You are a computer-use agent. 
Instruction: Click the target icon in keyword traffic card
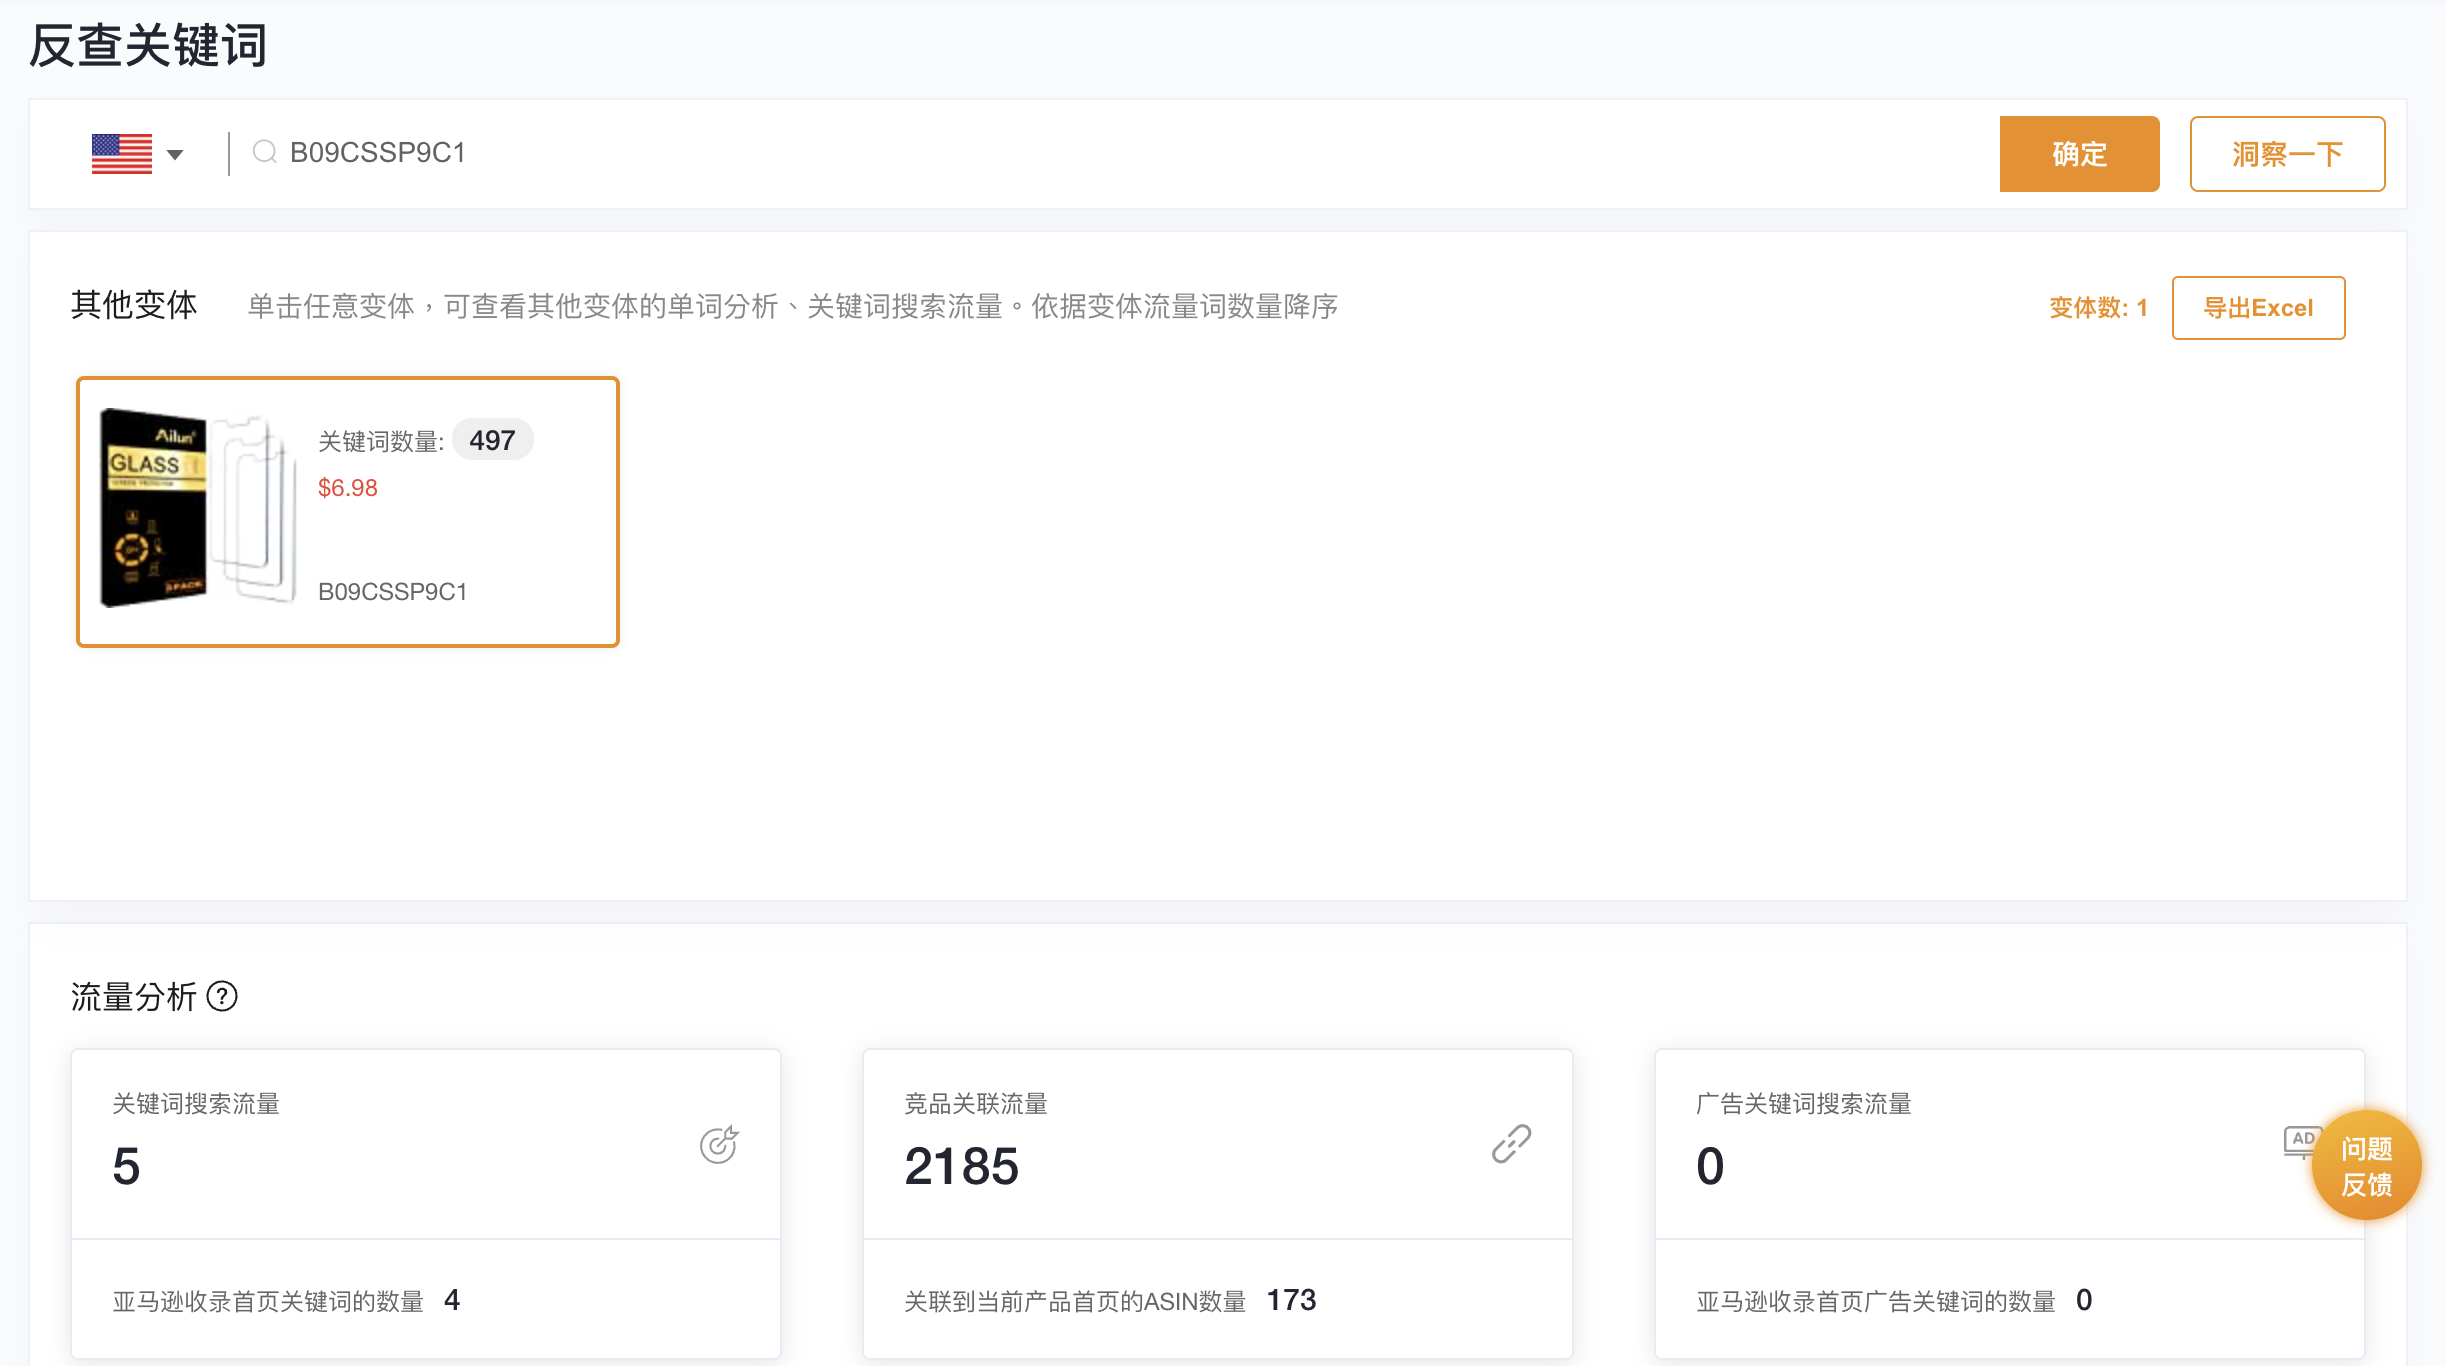click(x=718, y=1145)
